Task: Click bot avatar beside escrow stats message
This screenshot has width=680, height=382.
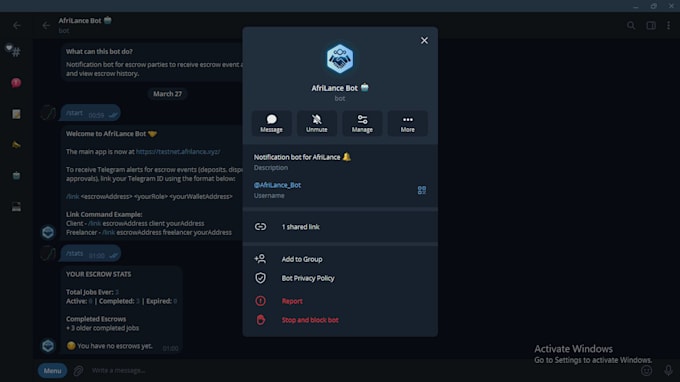Action: tap(48, 346)
